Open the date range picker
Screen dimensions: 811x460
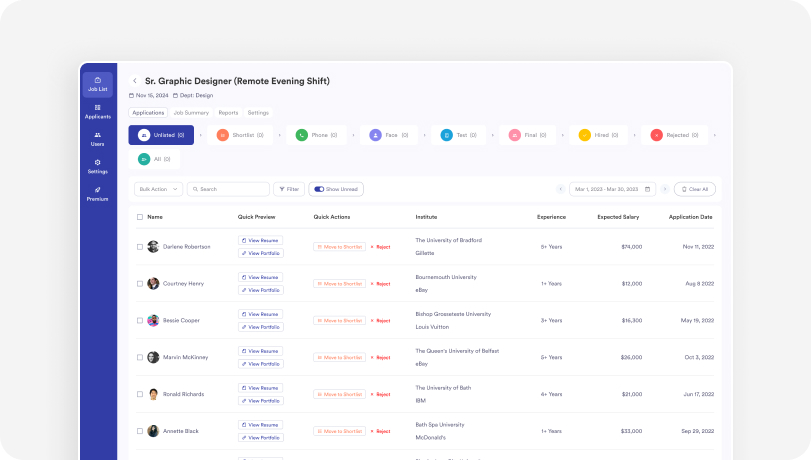612,189
